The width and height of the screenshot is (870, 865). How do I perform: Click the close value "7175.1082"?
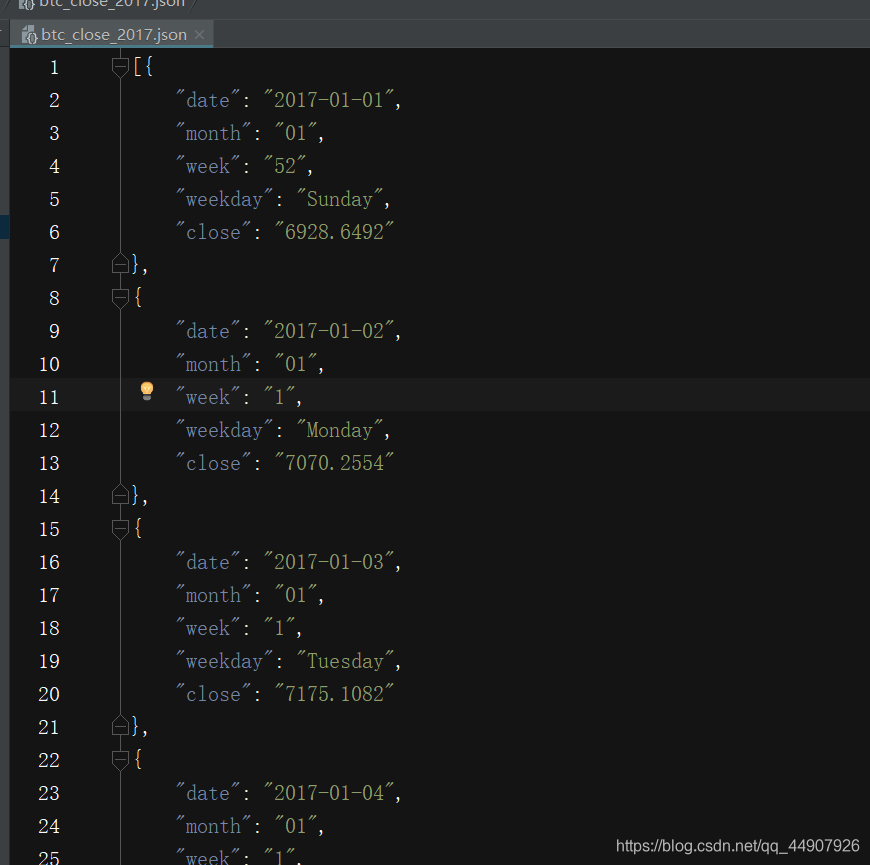click(x=334, y=694)
